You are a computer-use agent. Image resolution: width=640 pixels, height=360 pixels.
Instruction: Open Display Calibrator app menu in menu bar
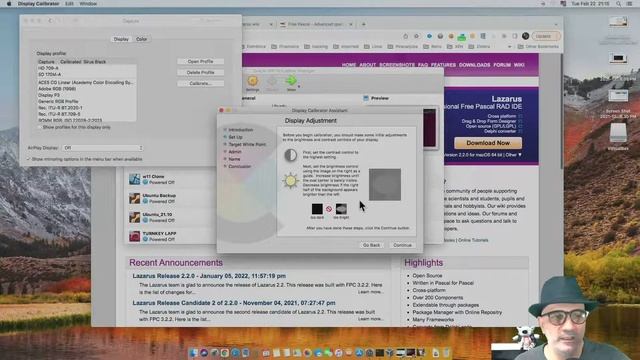[x=38, y=4]
